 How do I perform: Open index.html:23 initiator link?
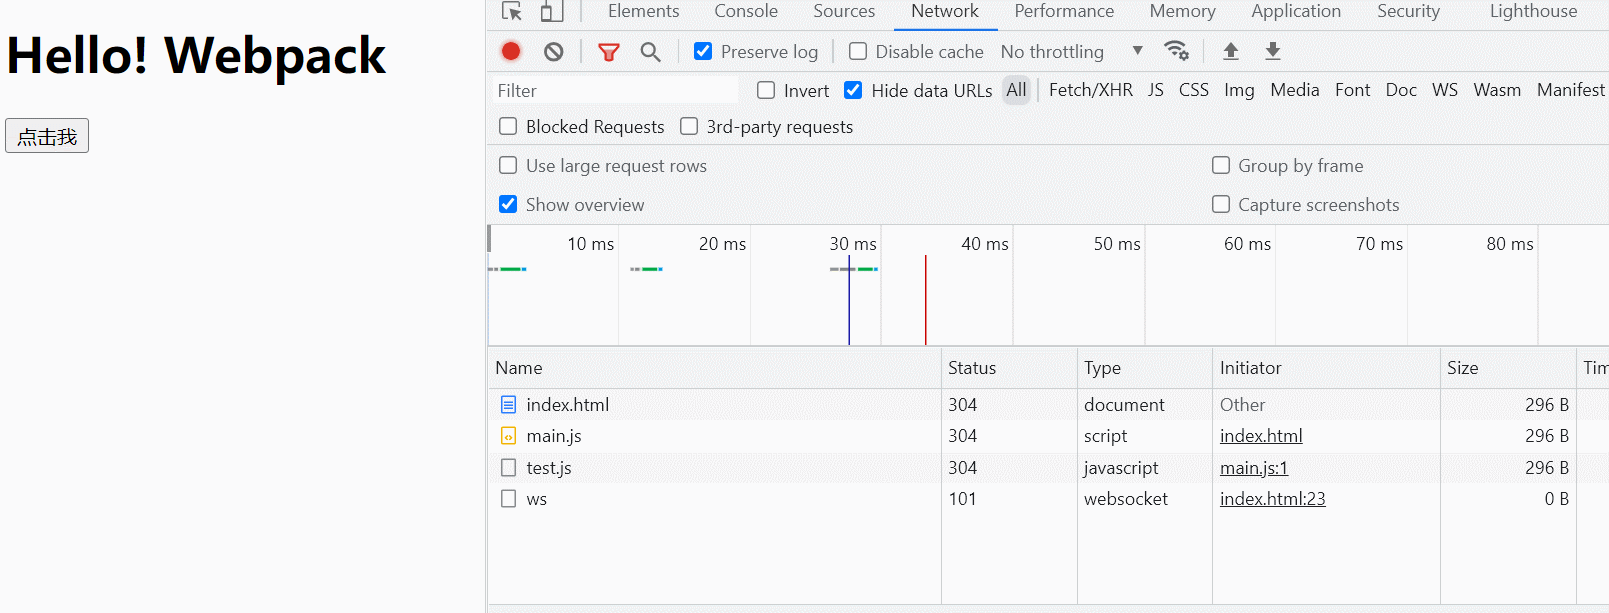coord(1273,499)
